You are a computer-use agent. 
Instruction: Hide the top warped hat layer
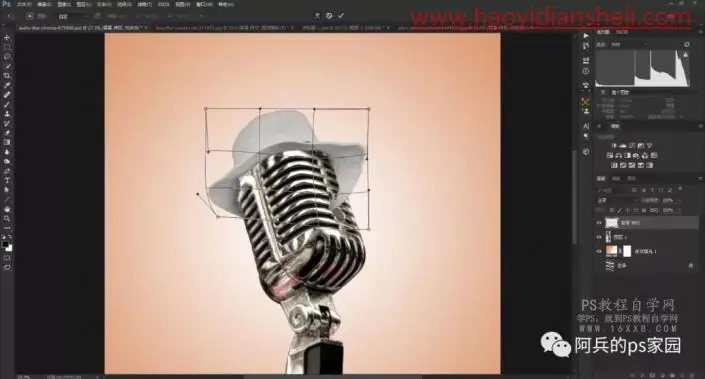[x=599, y=223]
